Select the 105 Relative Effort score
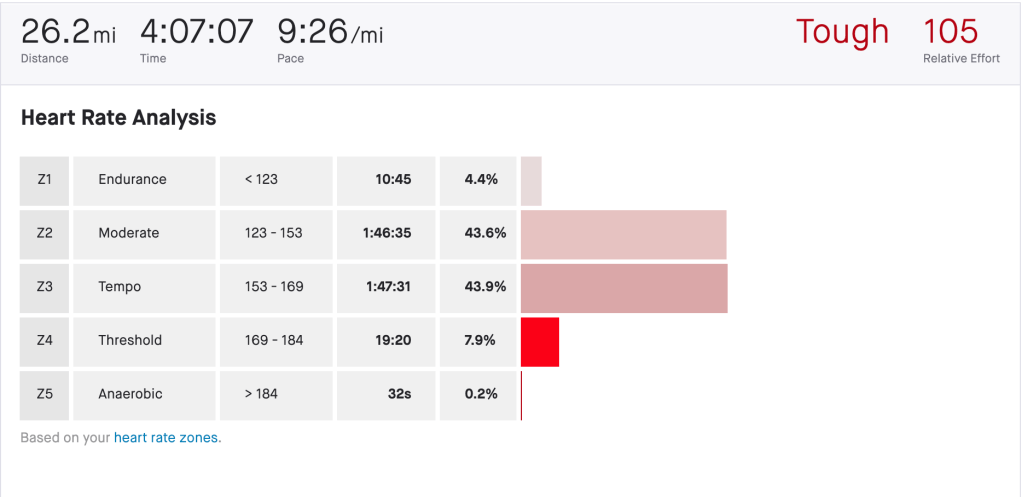 pos(950,32)
